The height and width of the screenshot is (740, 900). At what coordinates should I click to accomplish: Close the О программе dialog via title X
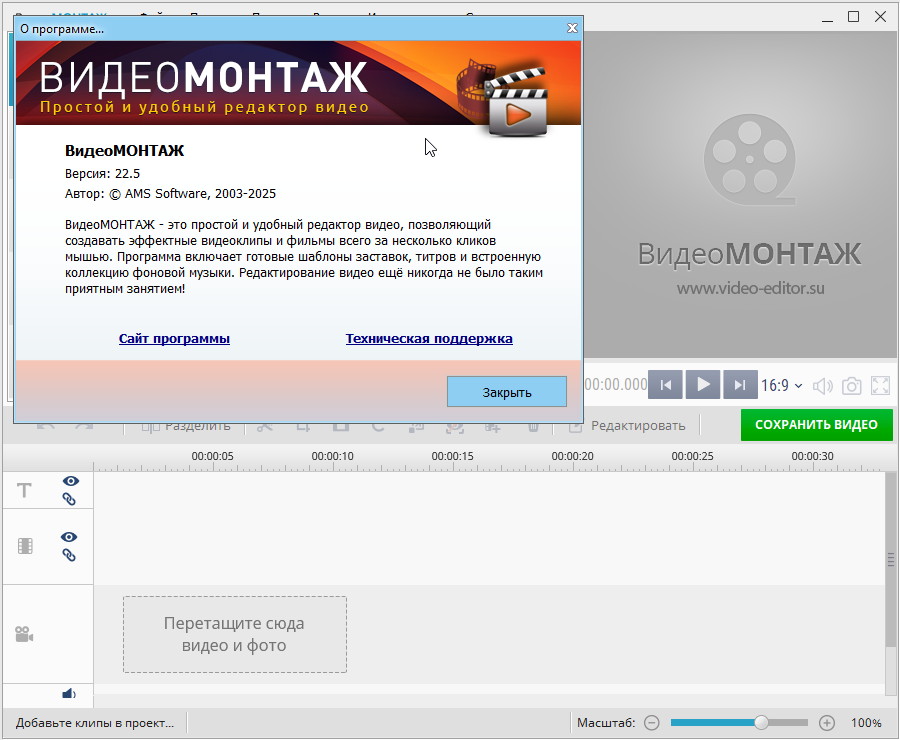click(572, 28)
